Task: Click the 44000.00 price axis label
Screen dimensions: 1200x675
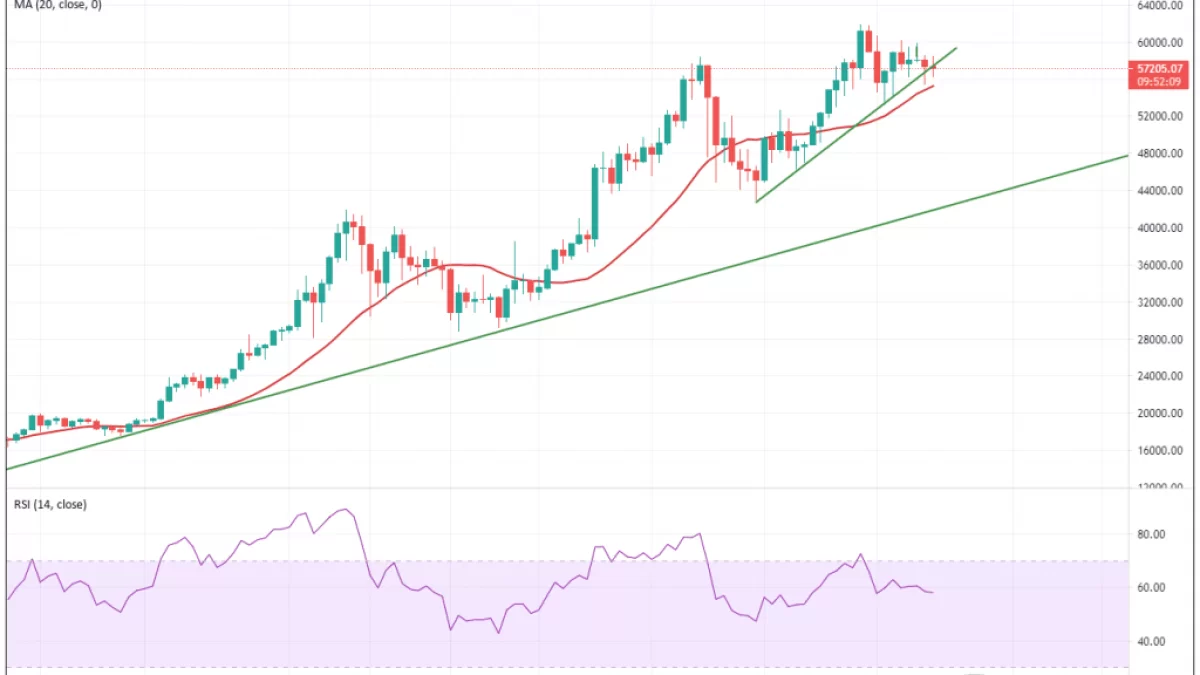Action: point(1162,191)
